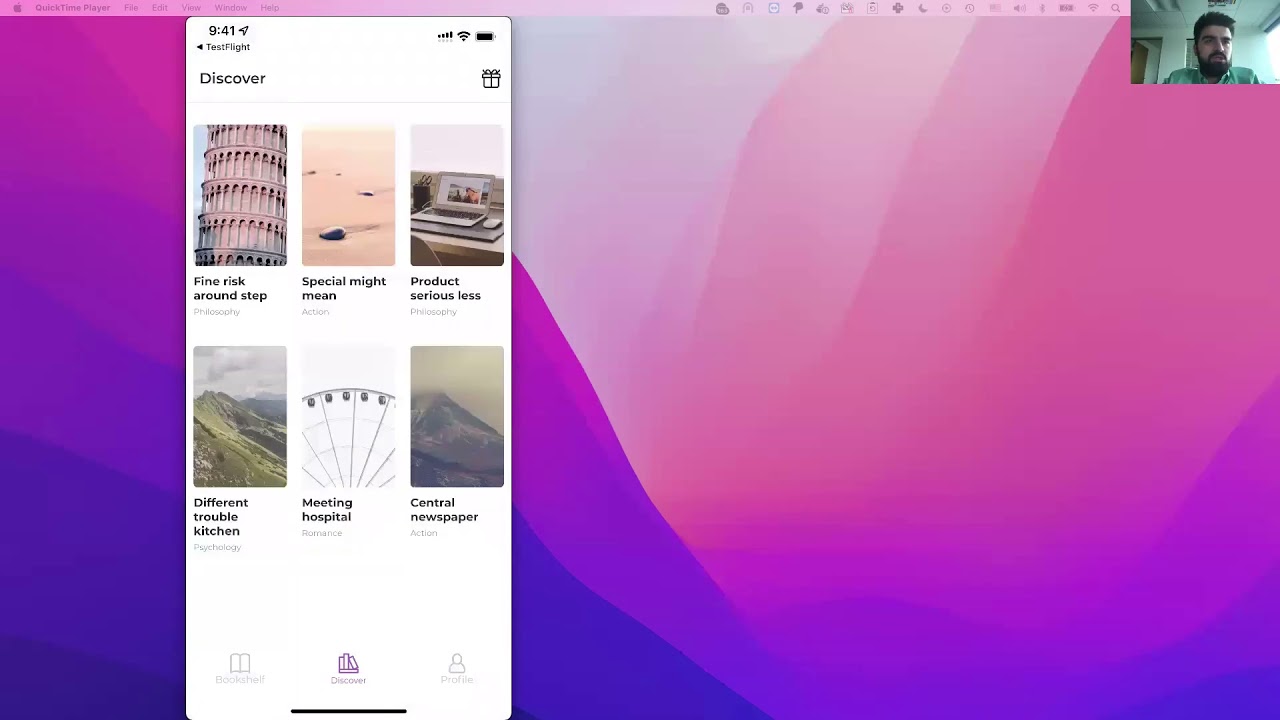Select the 'Different trouble kitchen' book title
This screenshot has height=720, width=1280.
tap(221, 517)
